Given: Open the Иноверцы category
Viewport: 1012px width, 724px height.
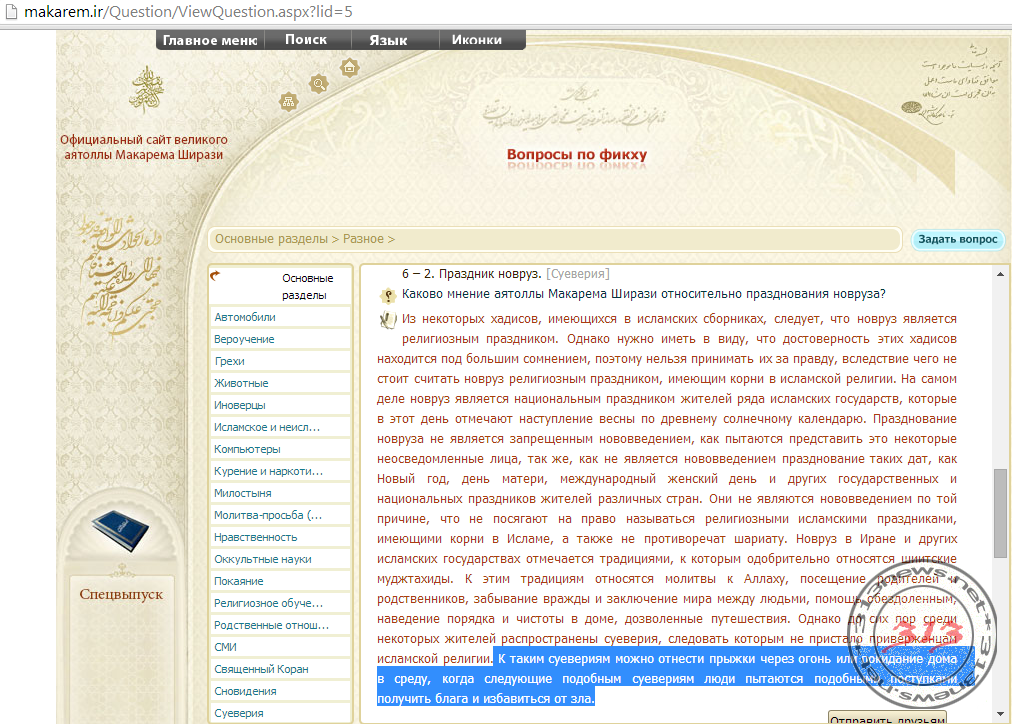Looking at the screenshot, I should (281, 405).
